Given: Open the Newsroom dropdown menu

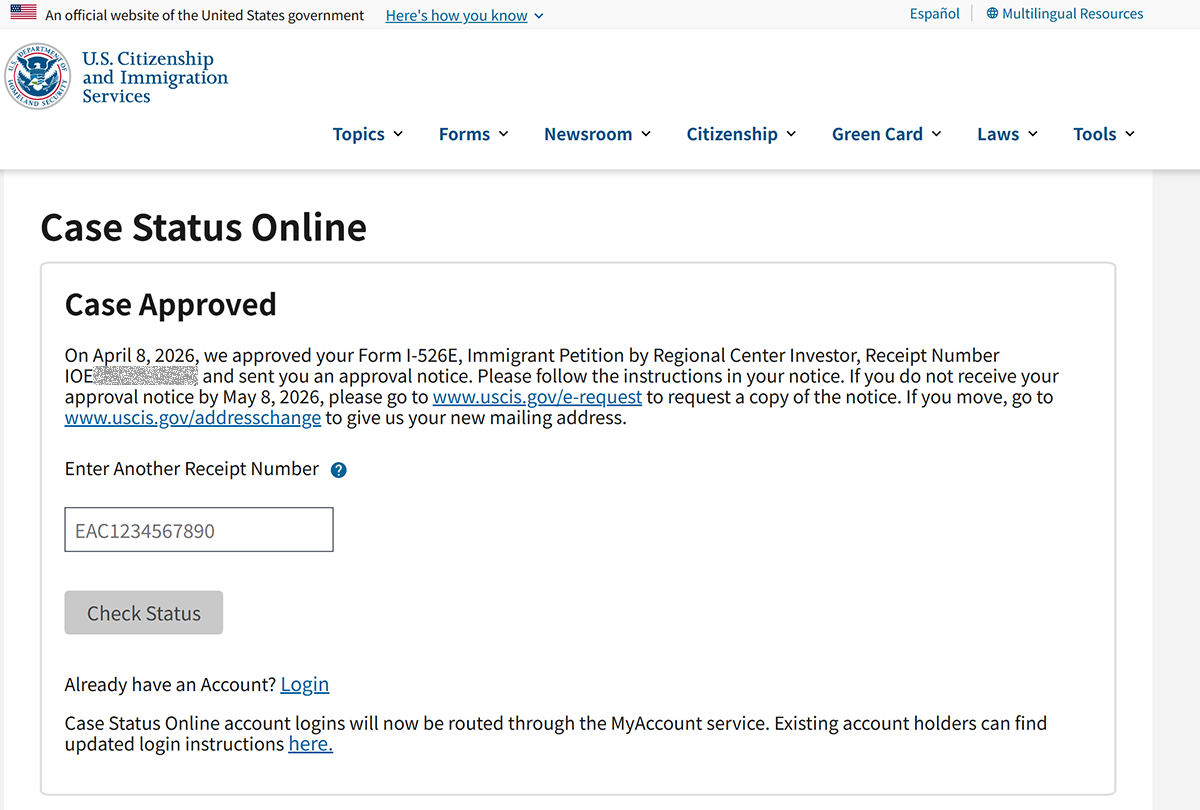Looking at the screenshot, I should (x=597, y=134).
